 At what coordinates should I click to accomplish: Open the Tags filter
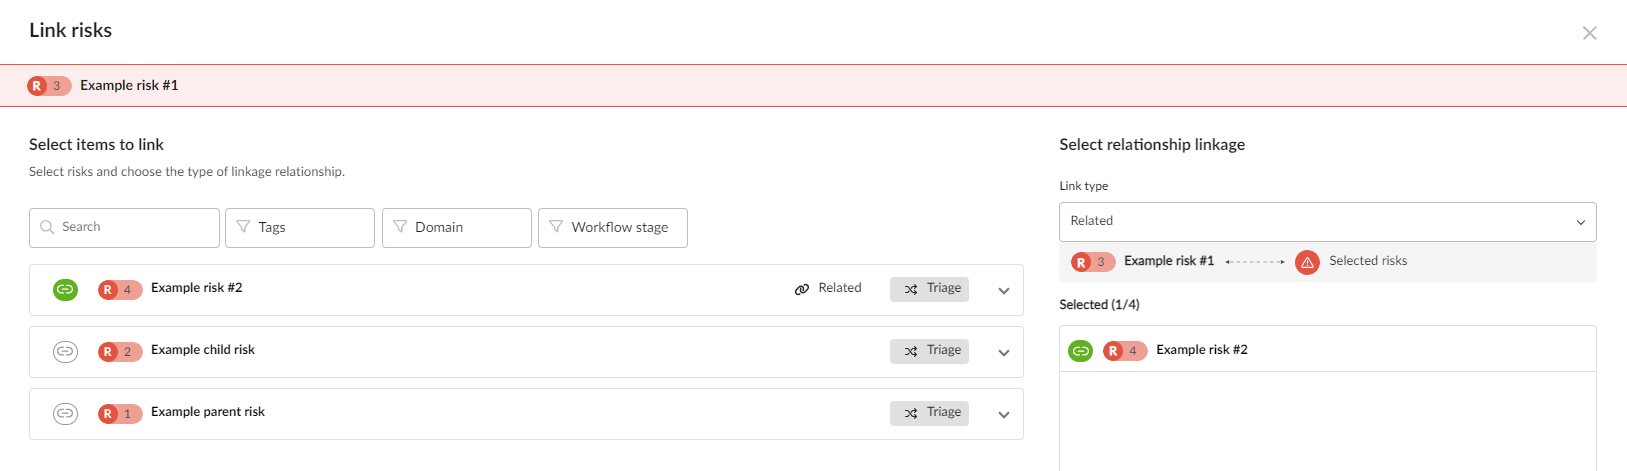point(300,228)
